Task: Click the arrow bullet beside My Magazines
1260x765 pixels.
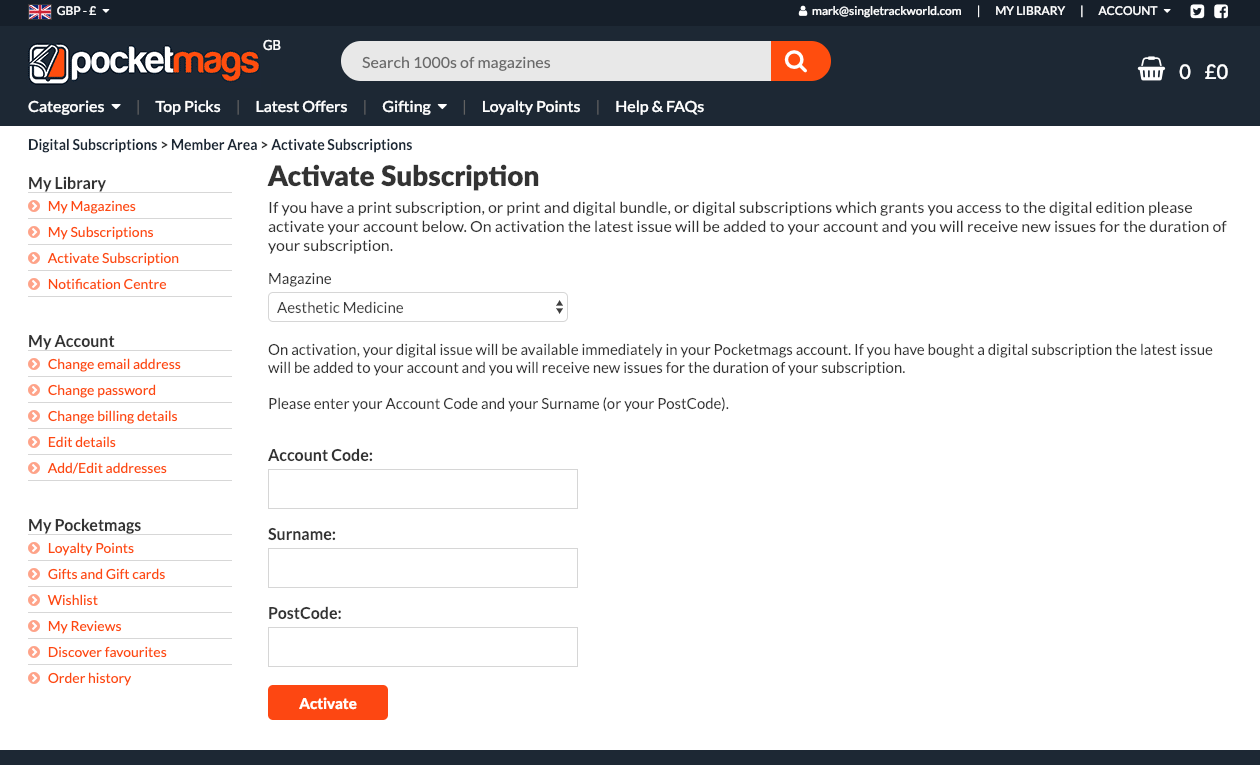Action: pyautogui.click(x=35, y=206)
